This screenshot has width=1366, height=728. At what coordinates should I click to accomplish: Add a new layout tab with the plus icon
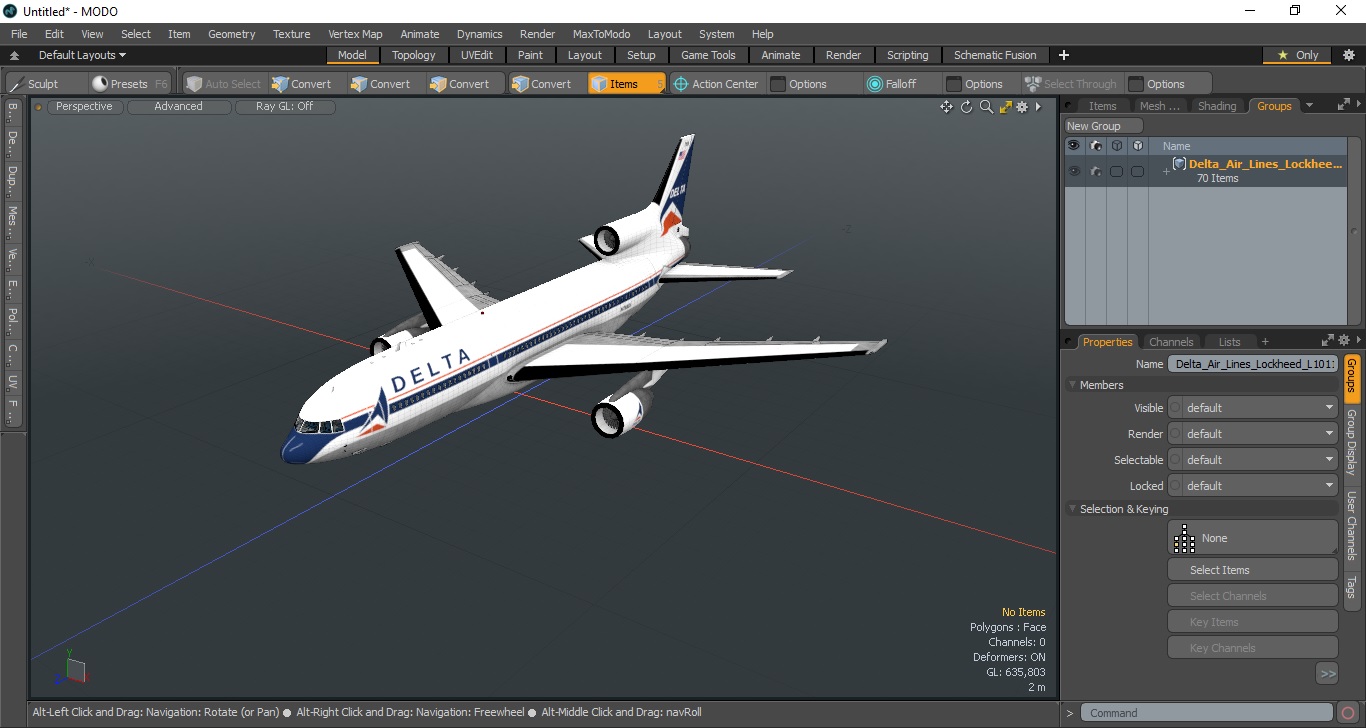(1064, 55)
